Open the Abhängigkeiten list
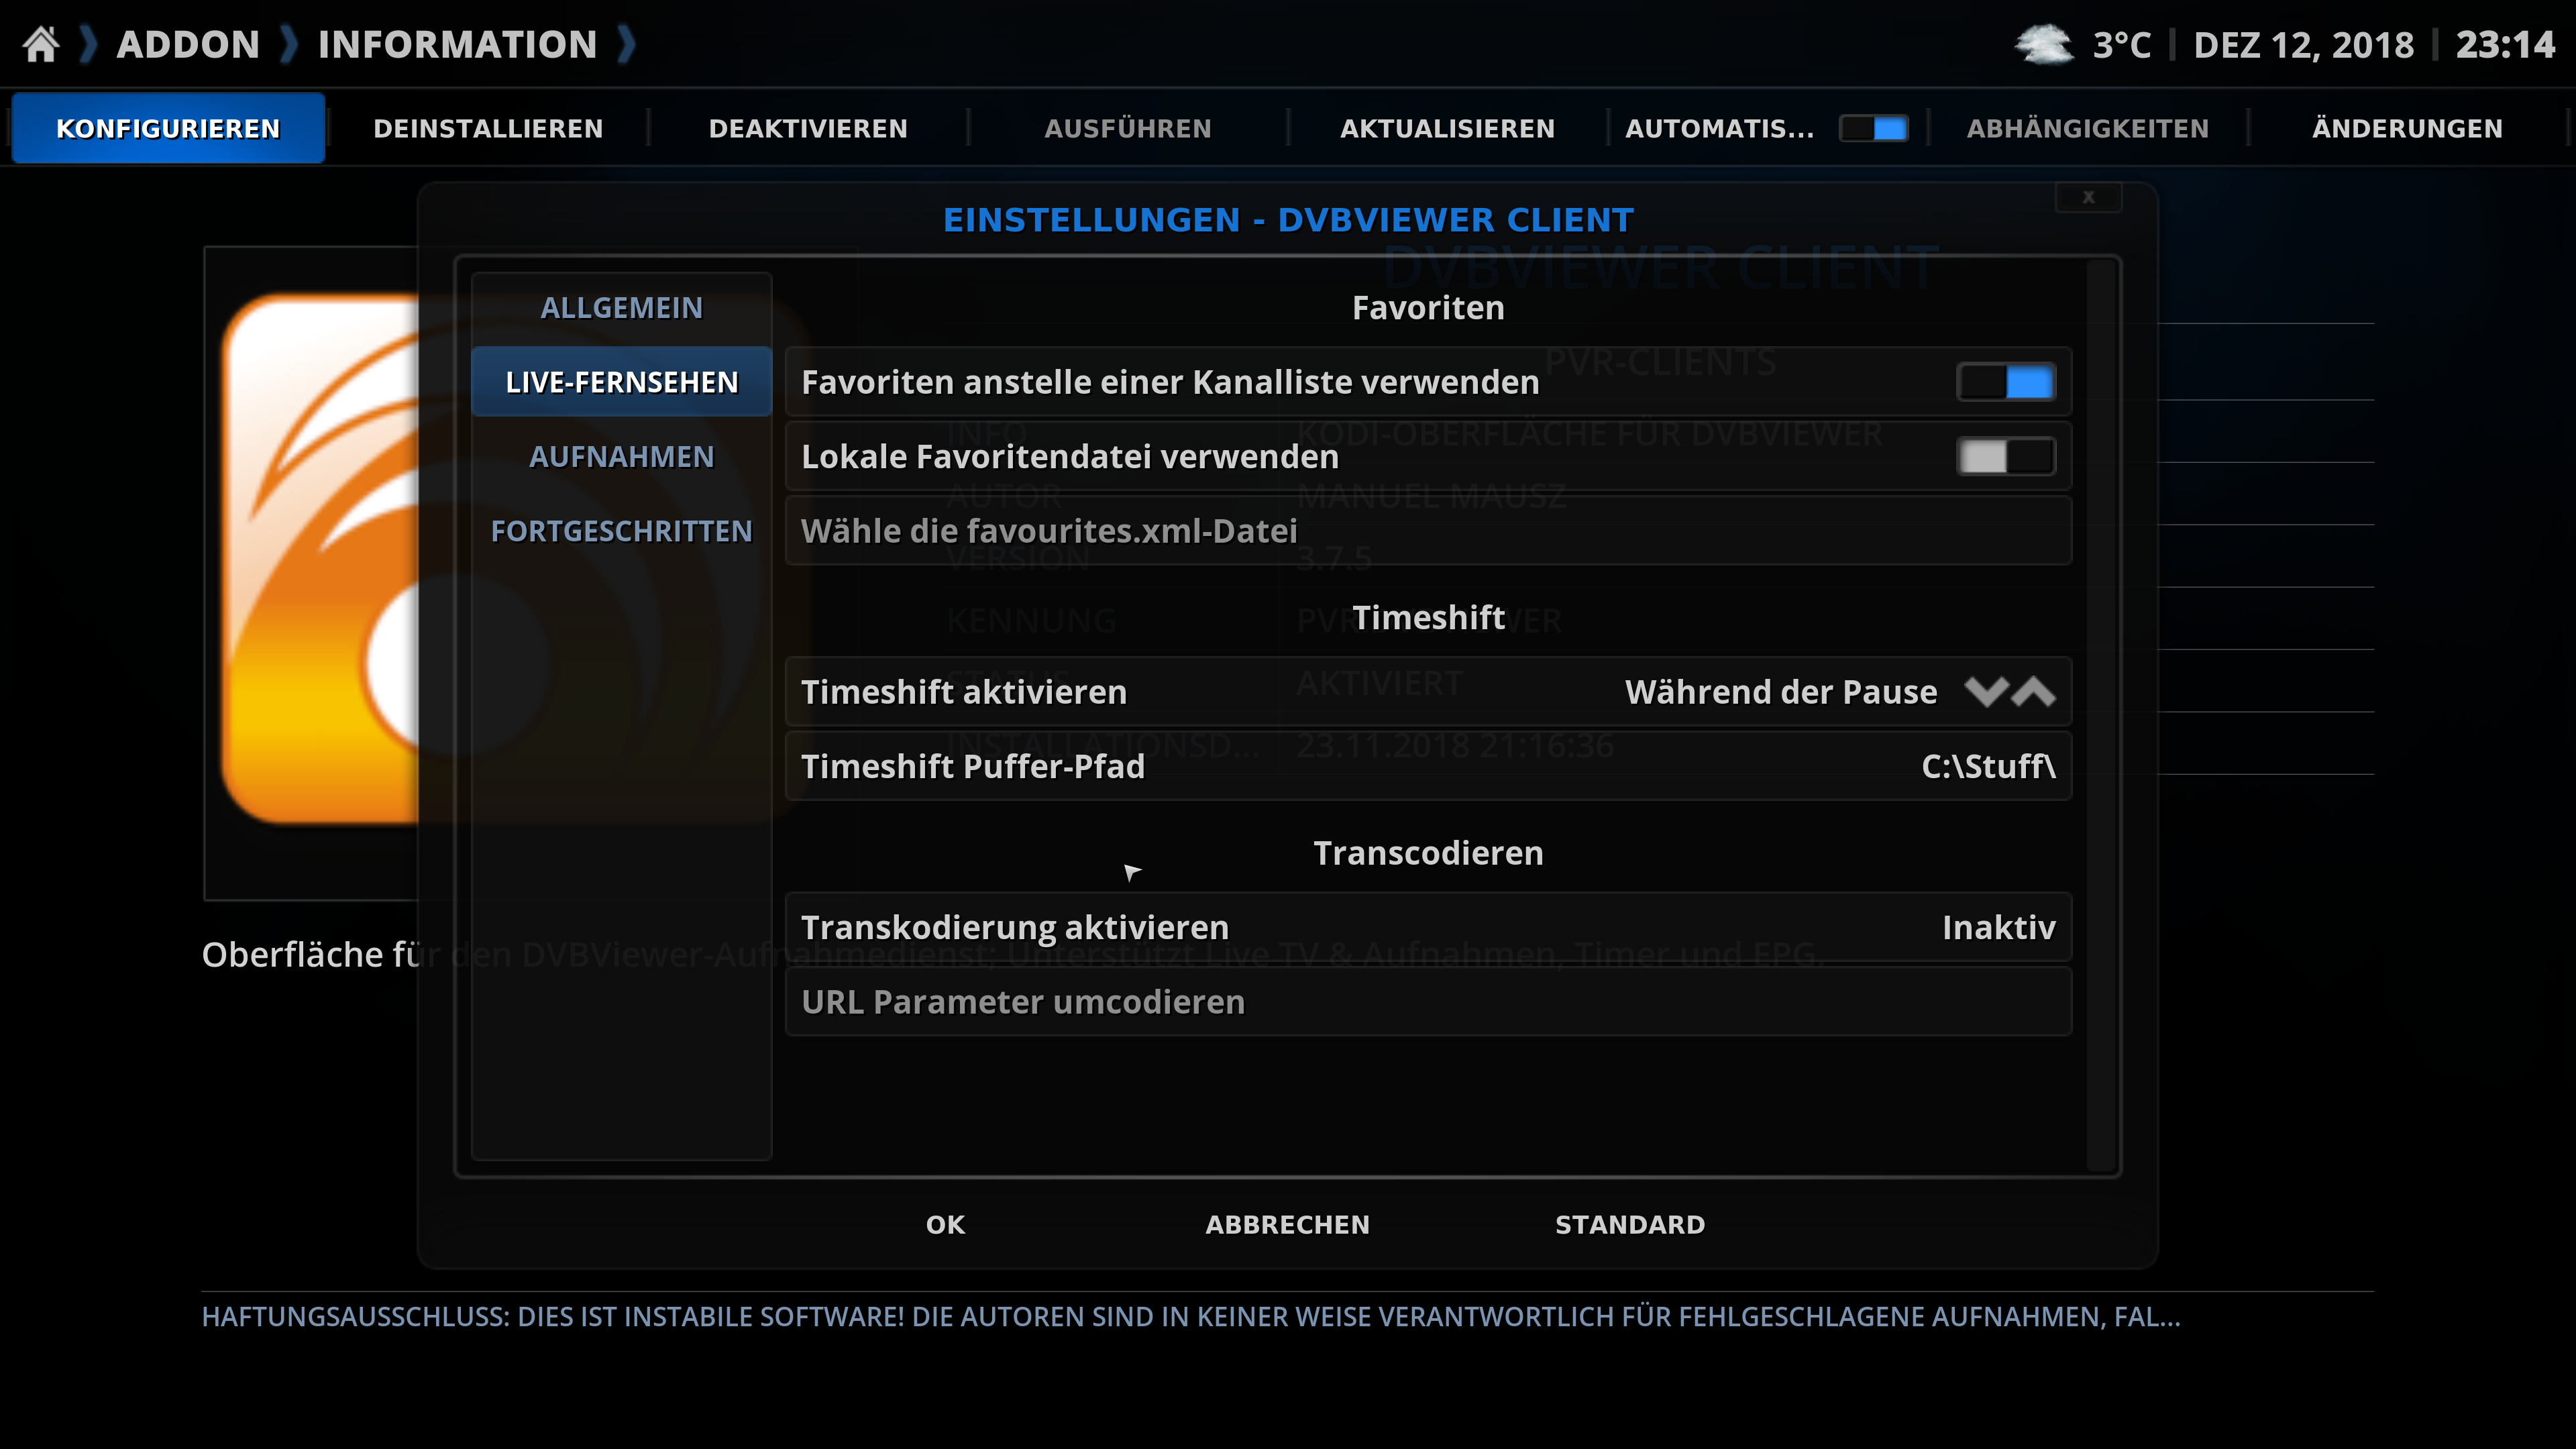Viewport: 2576px width, 1449px height. 2088,128
